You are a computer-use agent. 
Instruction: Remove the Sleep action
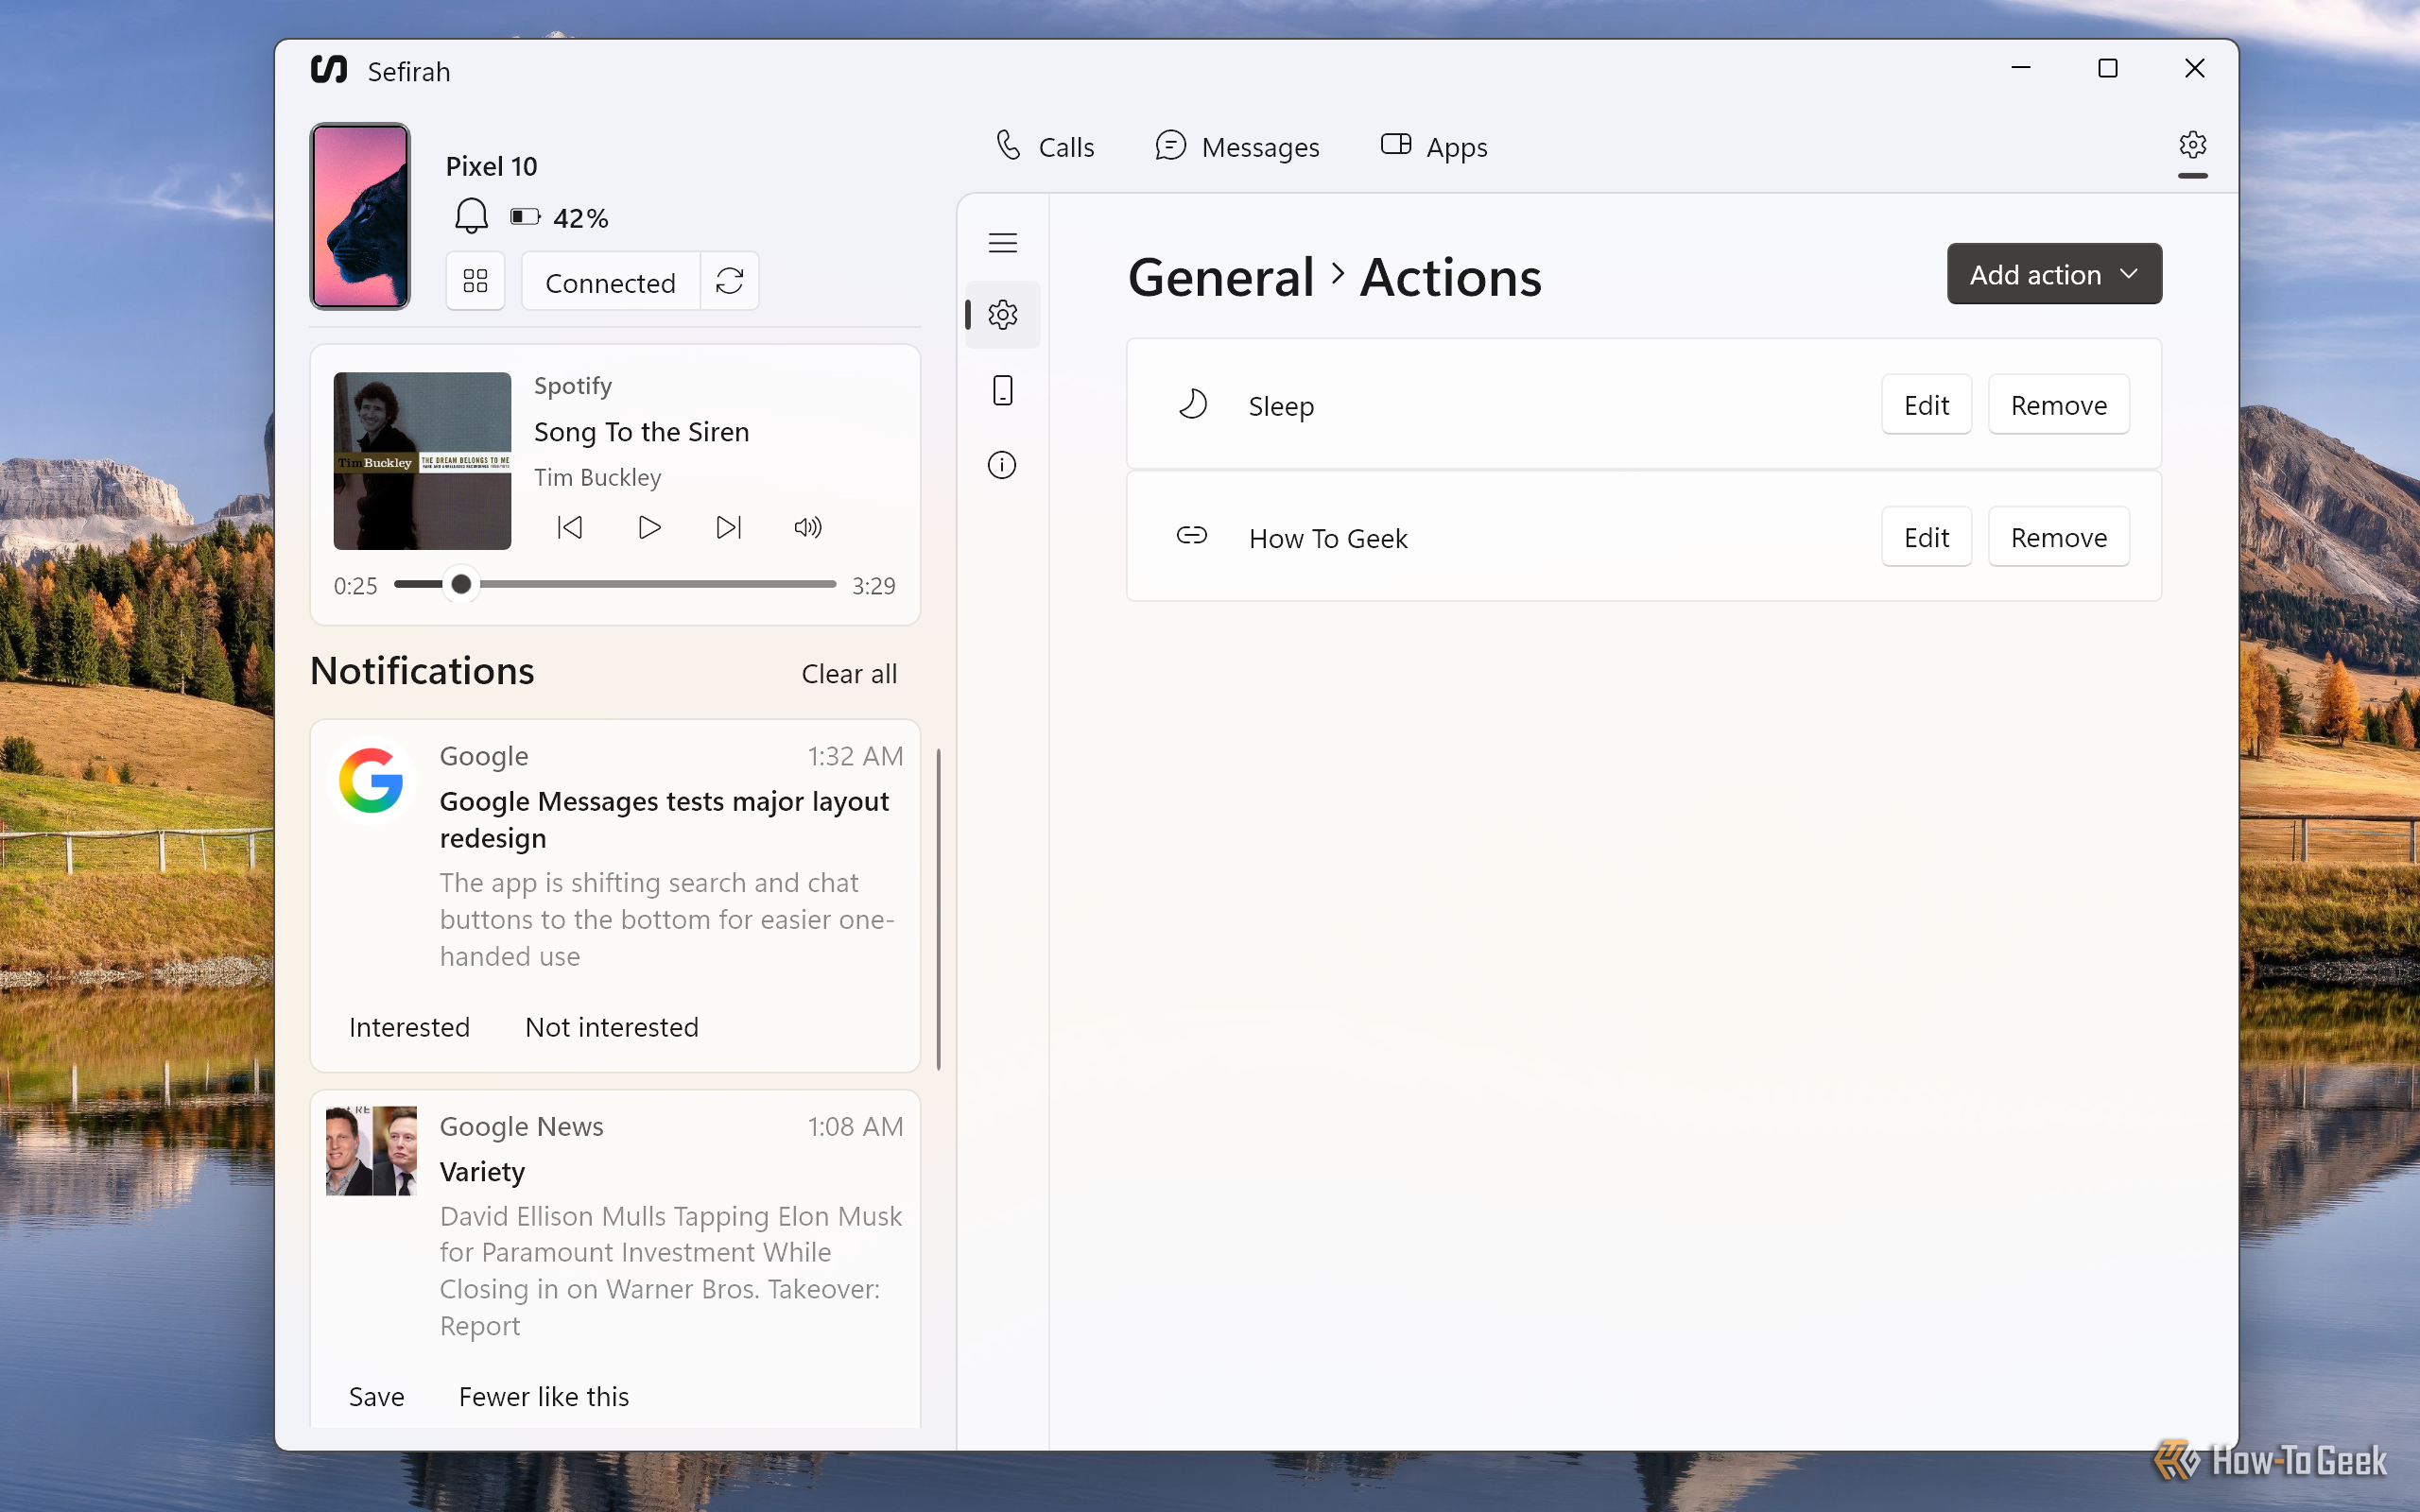pos(2058,405)
